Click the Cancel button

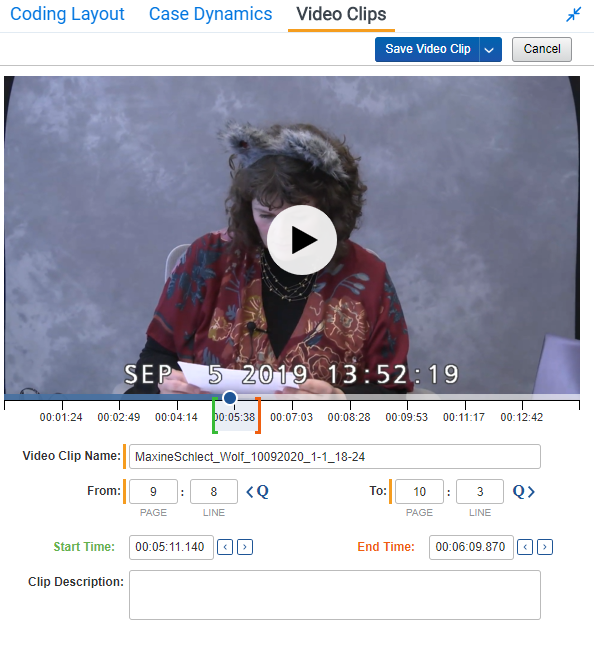542,49
